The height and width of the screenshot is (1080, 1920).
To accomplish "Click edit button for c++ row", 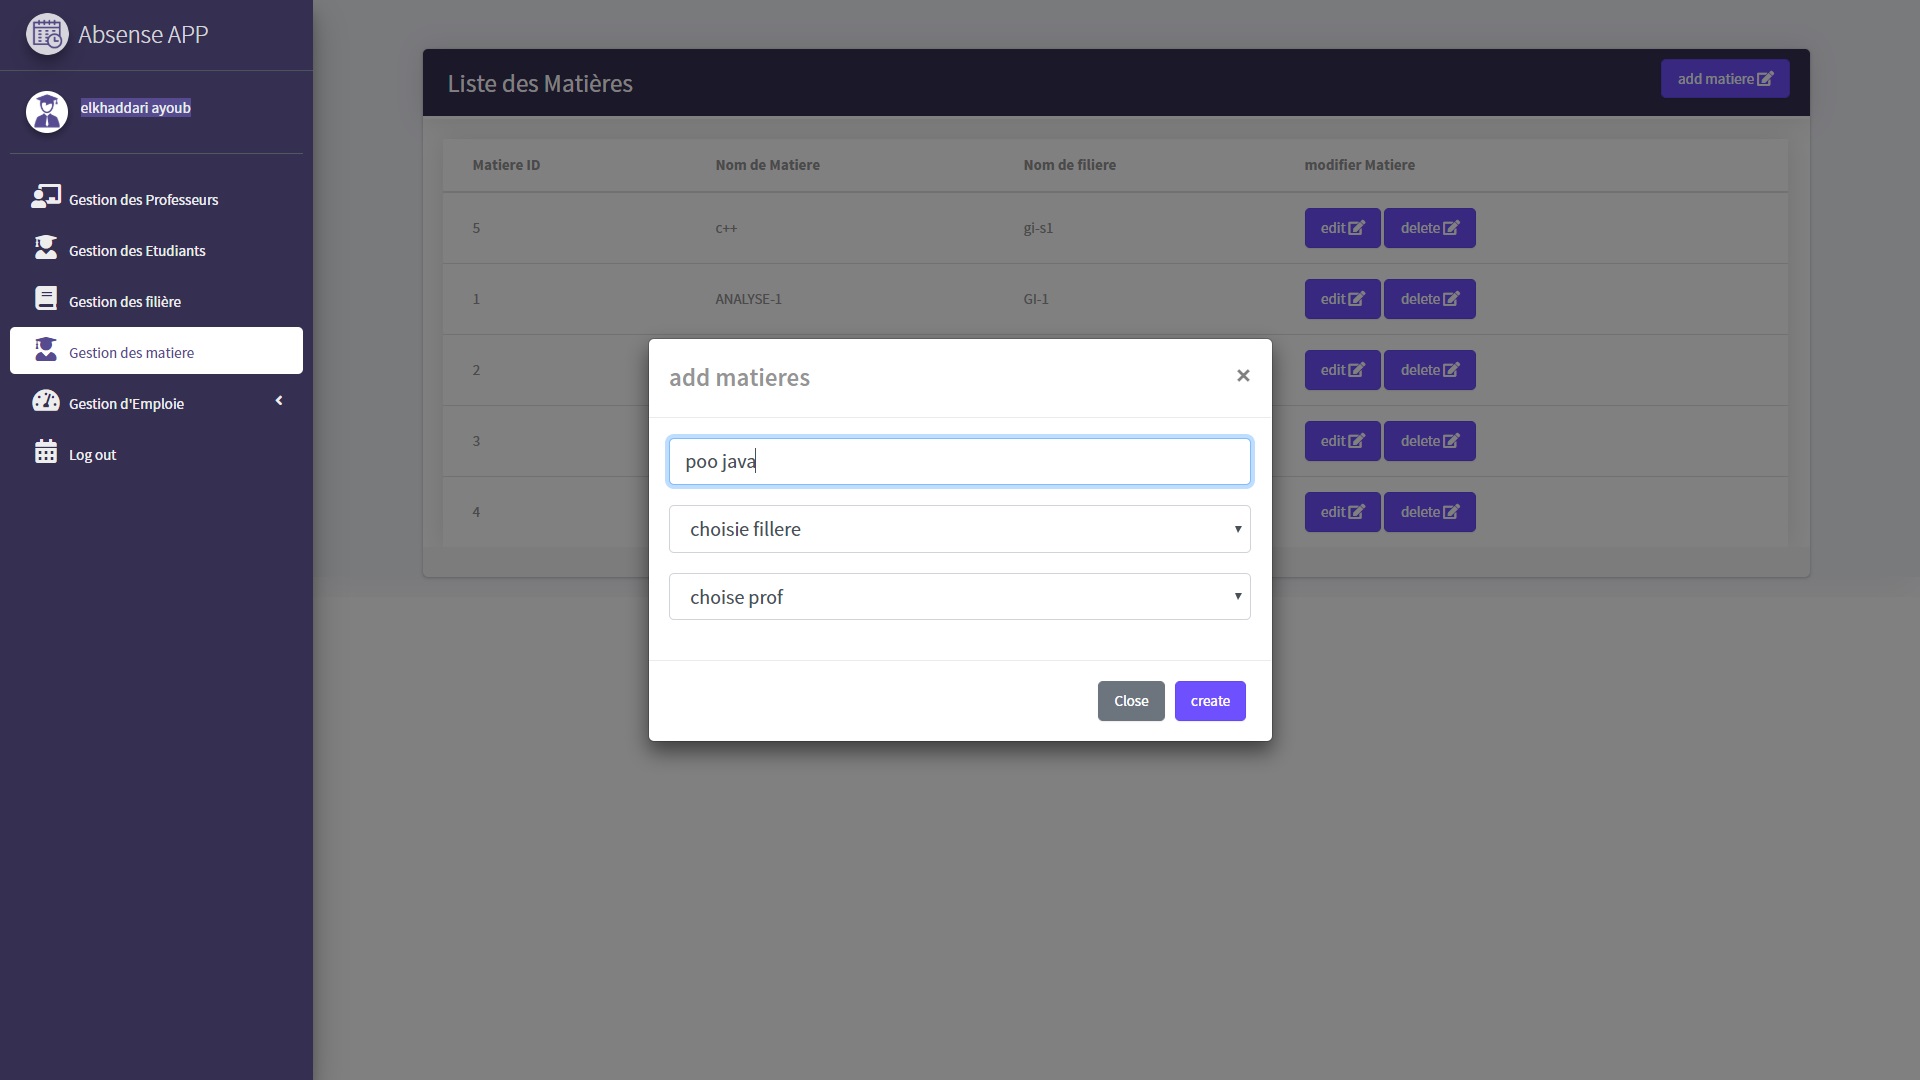I will [1342, 228].
